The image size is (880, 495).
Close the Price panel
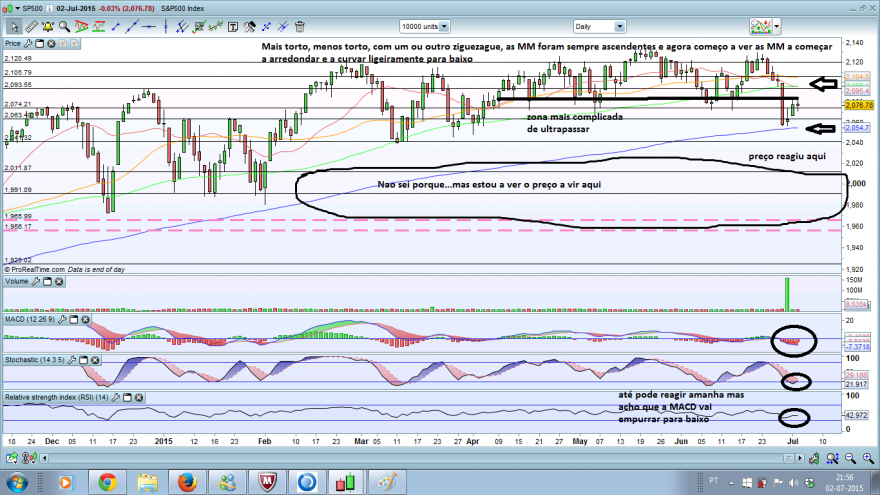[x=51, y=43]
